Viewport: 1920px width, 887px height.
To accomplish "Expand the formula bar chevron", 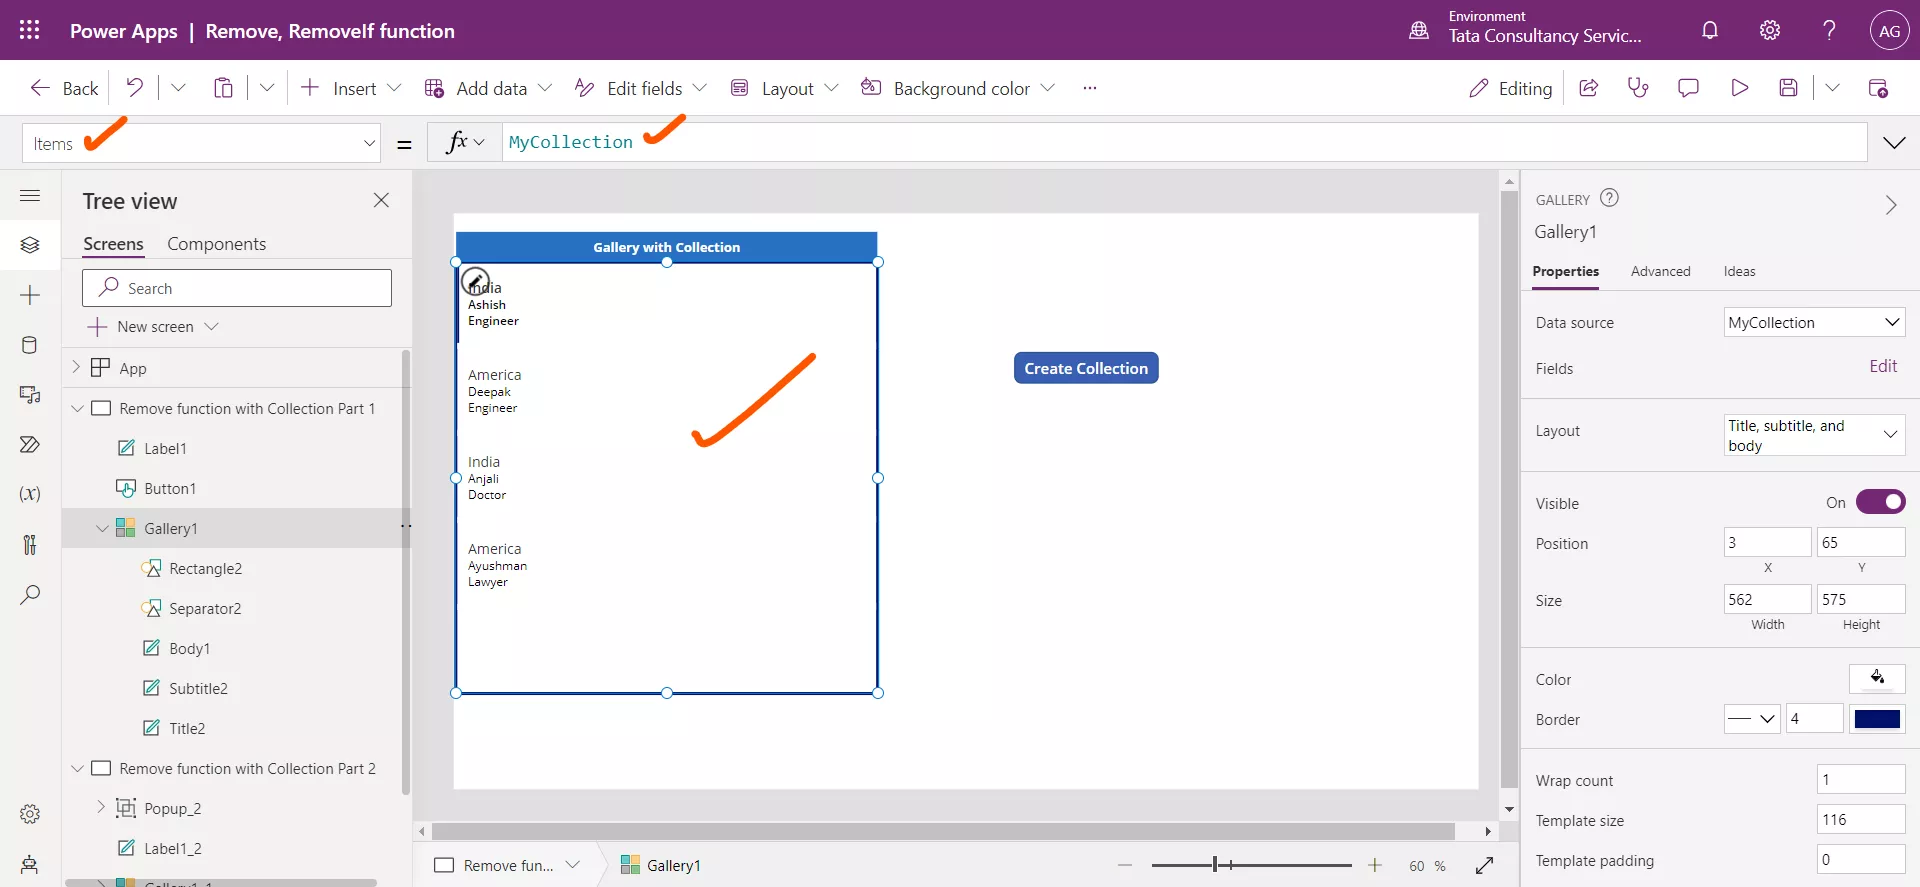I will pyautogui.click(x=1894, y=143).
